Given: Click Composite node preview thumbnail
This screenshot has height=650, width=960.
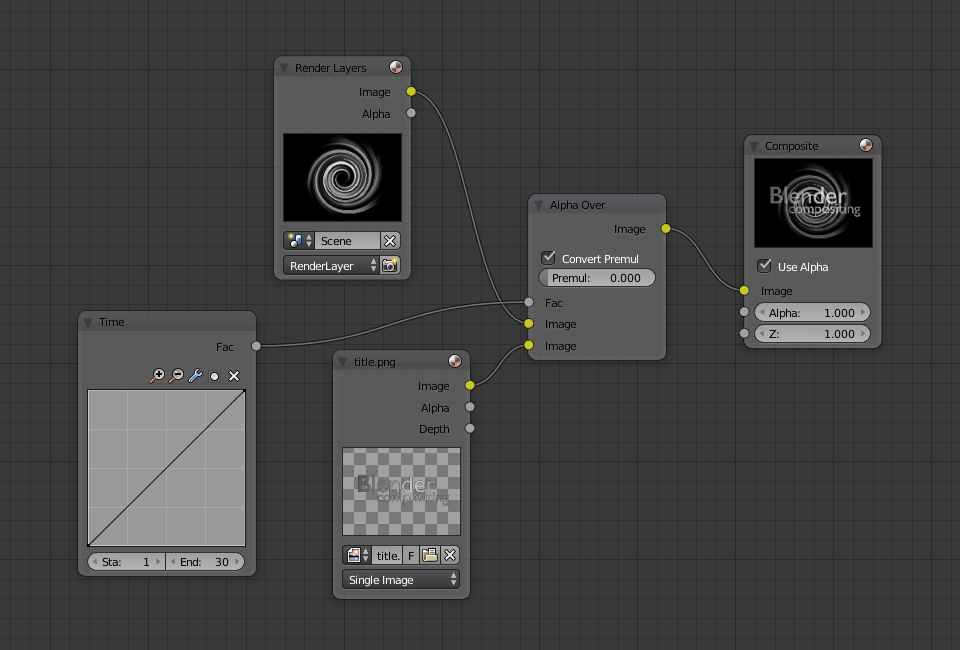Looking at the screenshot, I should (813, 203).
